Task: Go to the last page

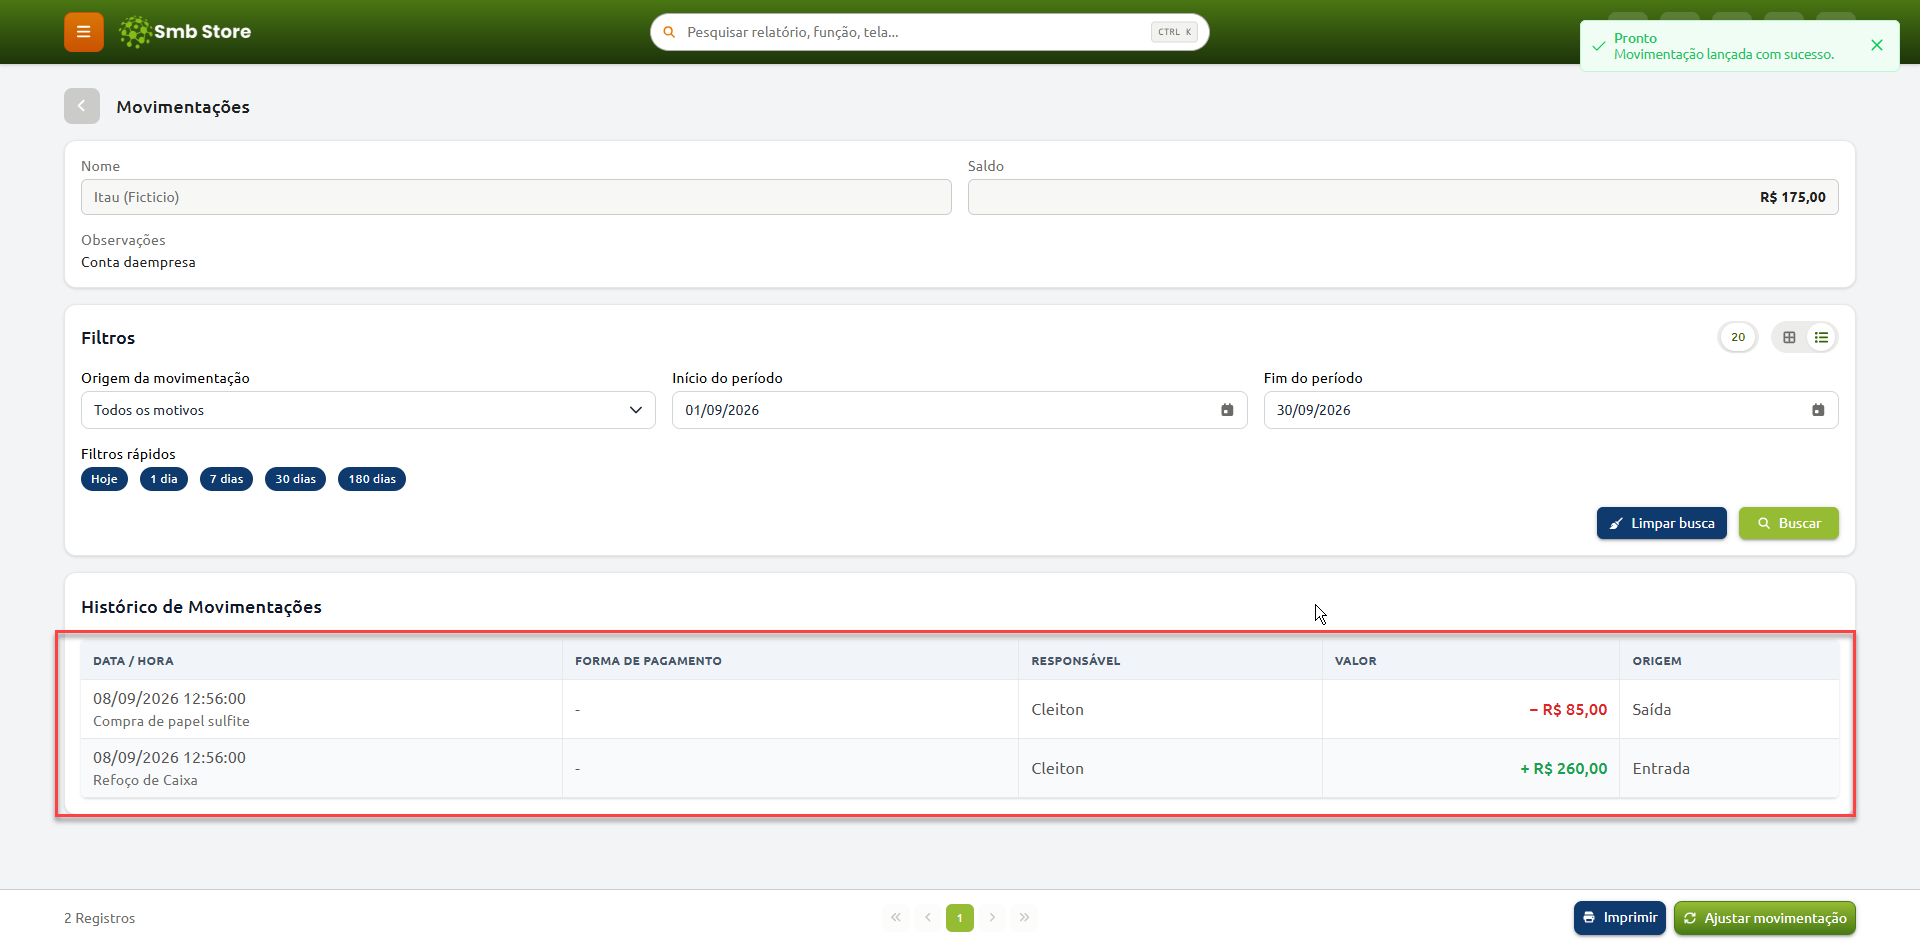Action: pyautogui.click(x=1024, y=917)
